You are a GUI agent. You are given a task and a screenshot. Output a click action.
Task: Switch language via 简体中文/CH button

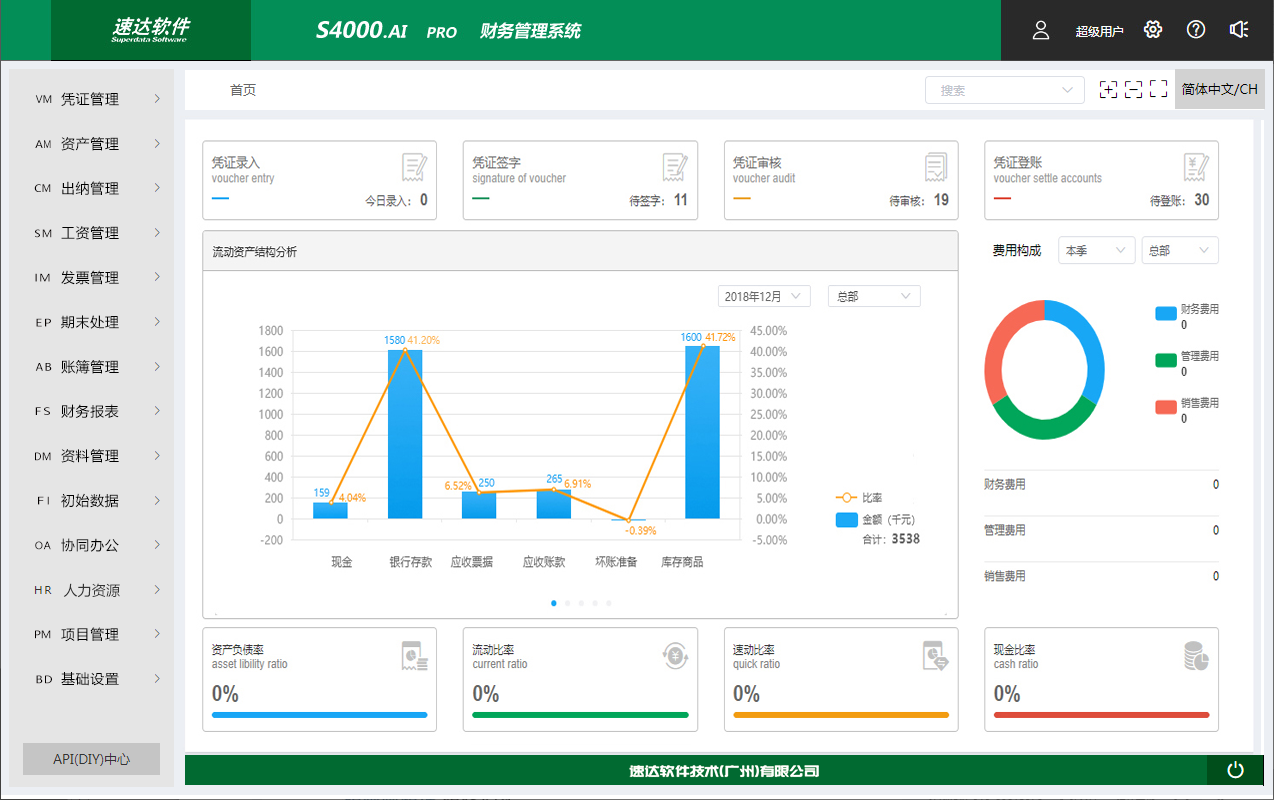1219,89
